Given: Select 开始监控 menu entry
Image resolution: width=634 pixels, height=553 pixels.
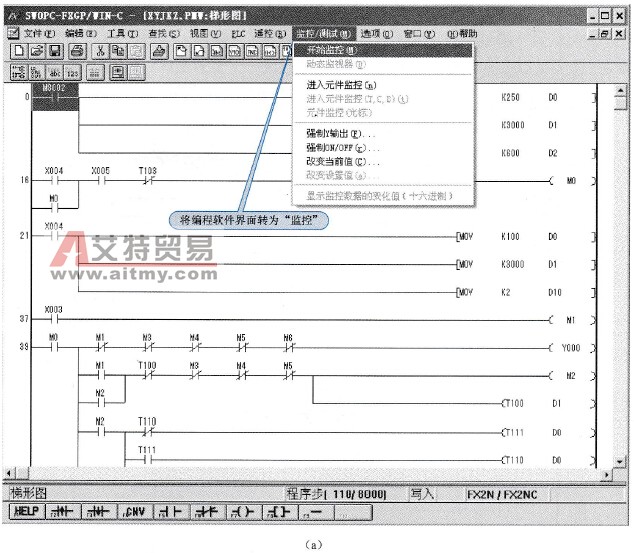Looking at the screenshot, I should coord(383,50).
